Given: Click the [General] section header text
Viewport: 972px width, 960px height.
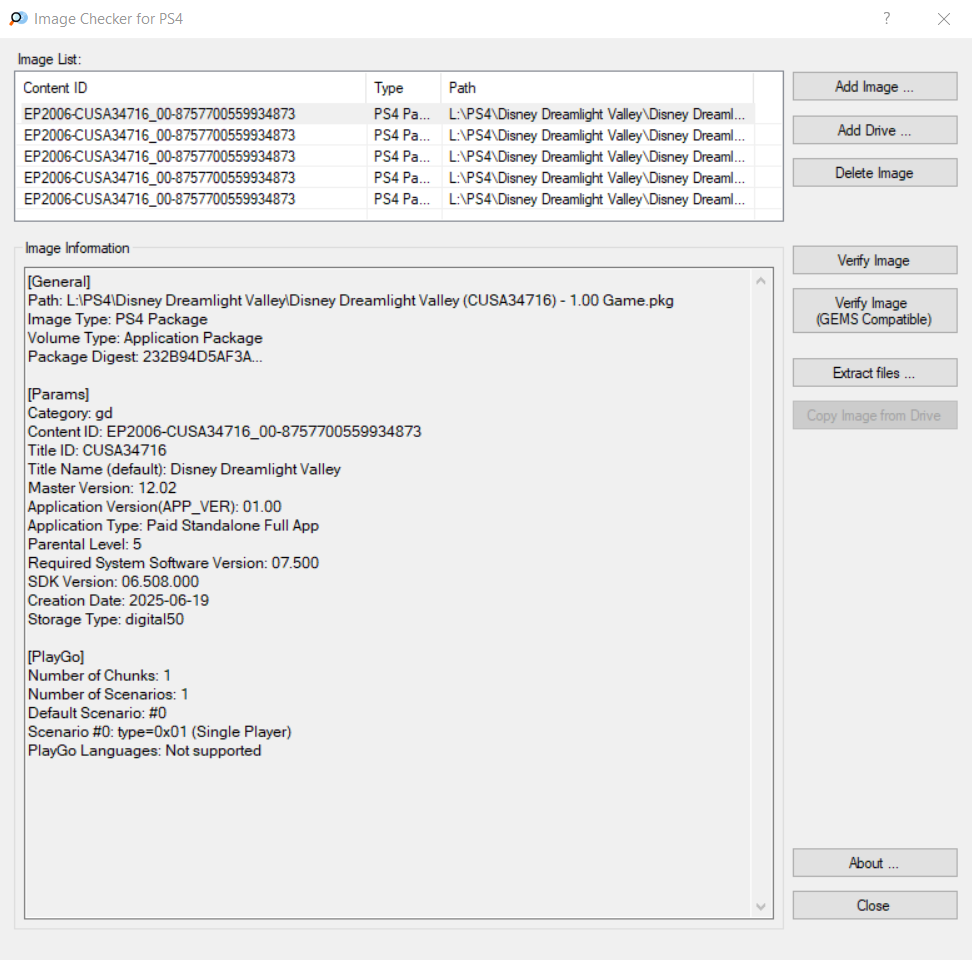Looking at the screenshot, I should point(59,282).
